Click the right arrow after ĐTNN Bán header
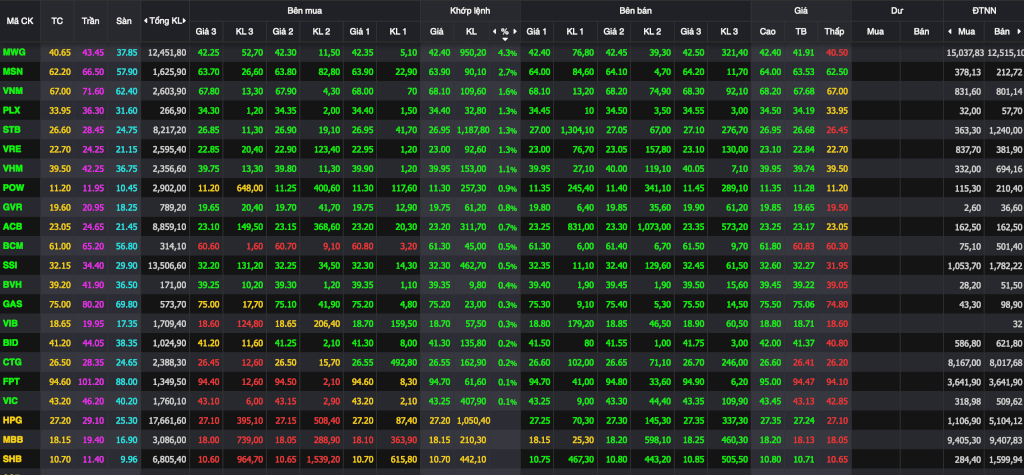The height and width of the screenshot is (475, 1024). (1017, 31)
